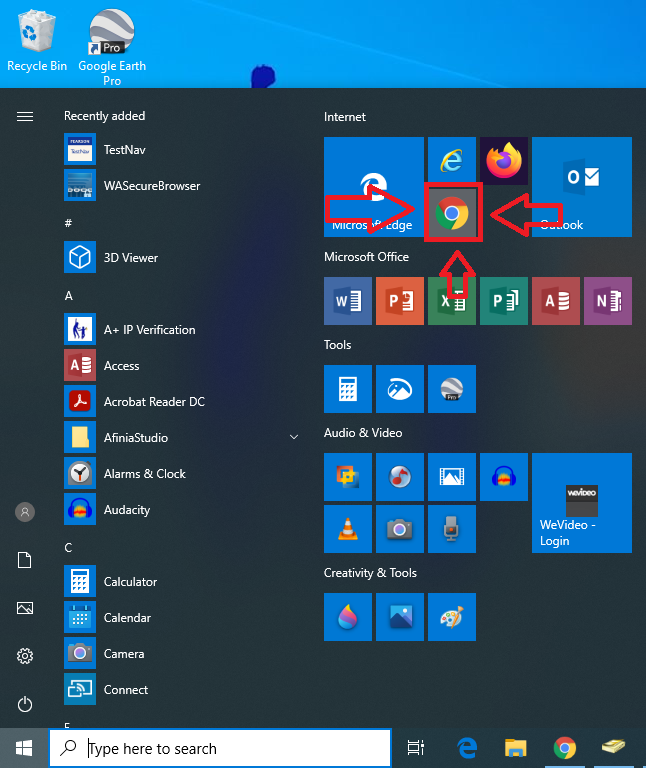This screenshot has width=646, height=768.
Task: Open the Google Chrome tile in Internet group
Action: click(x=453, y=213)
